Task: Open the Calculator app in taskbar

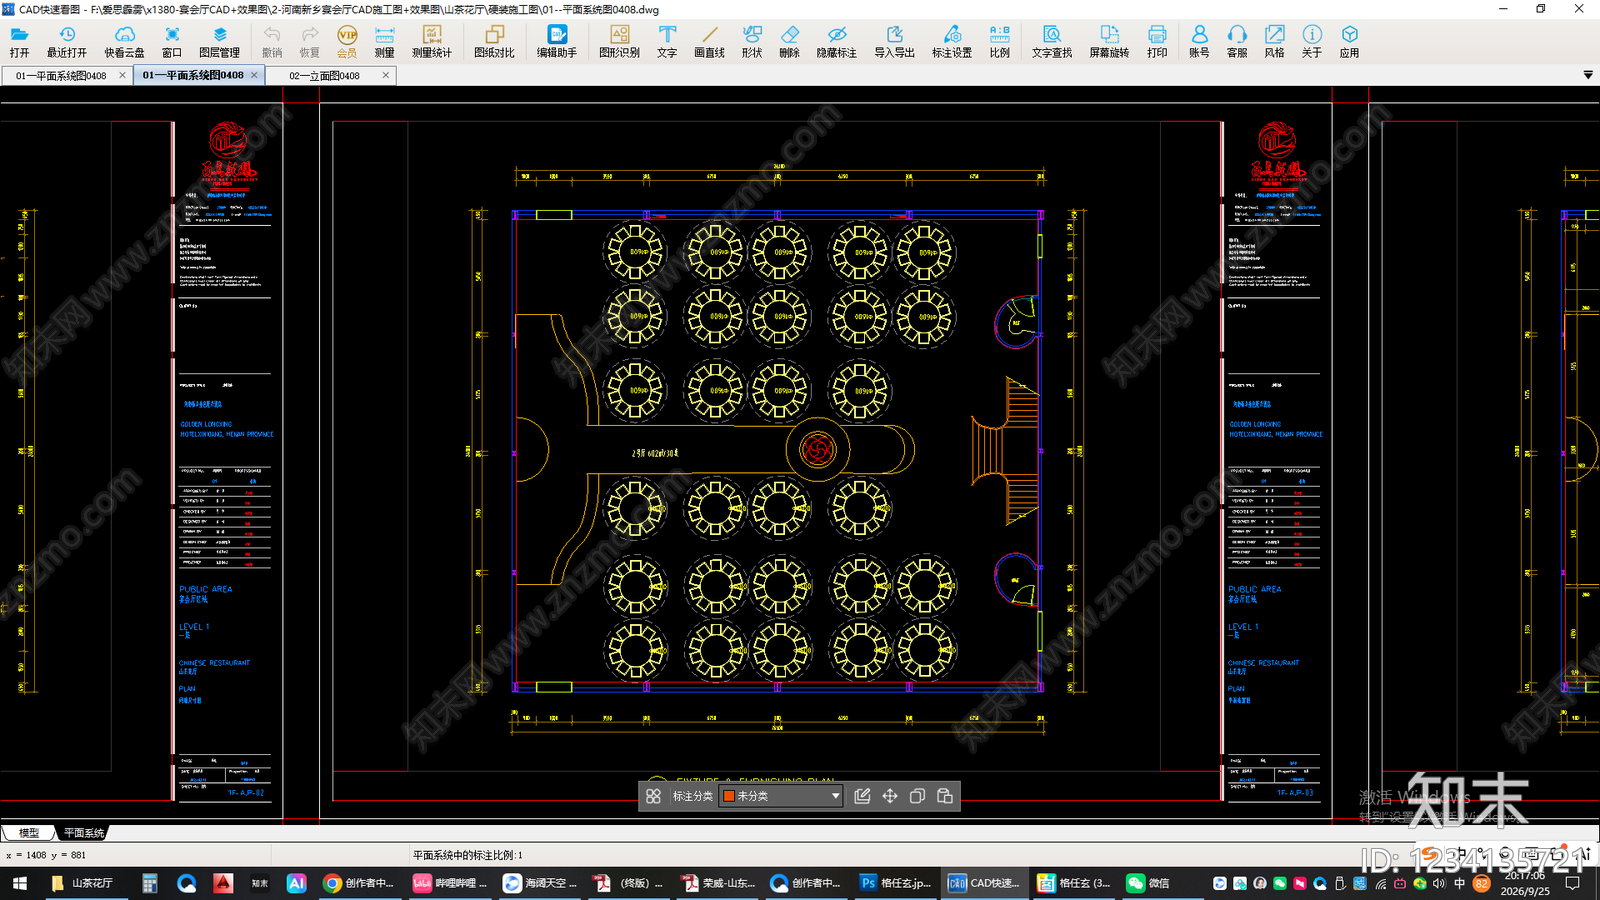Action: (x=150, y=883)
